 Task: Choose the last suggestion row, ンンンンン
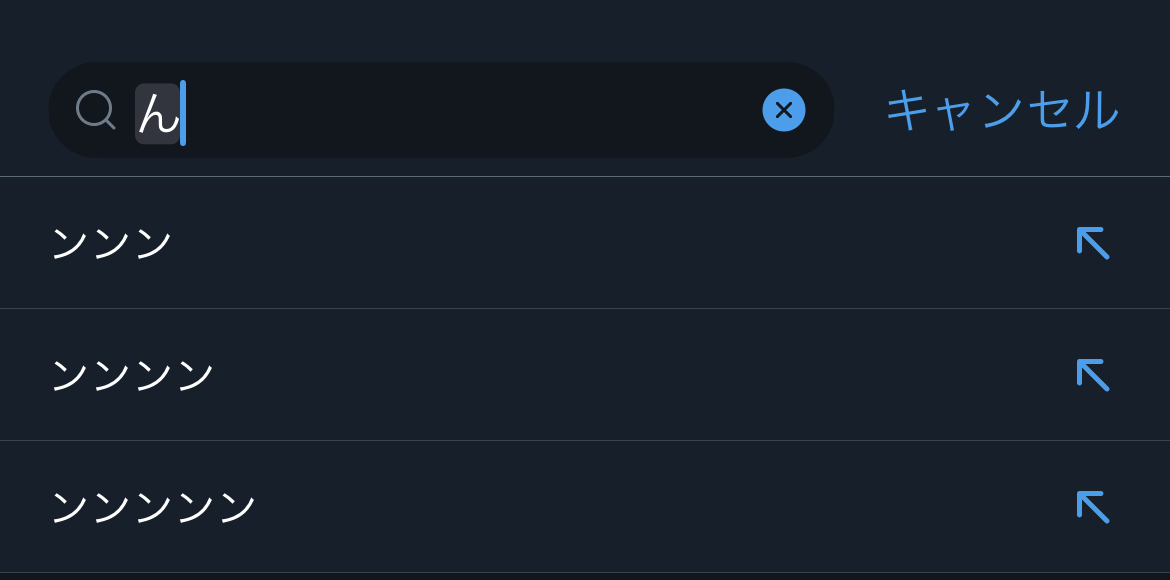[x=500, y=507]
